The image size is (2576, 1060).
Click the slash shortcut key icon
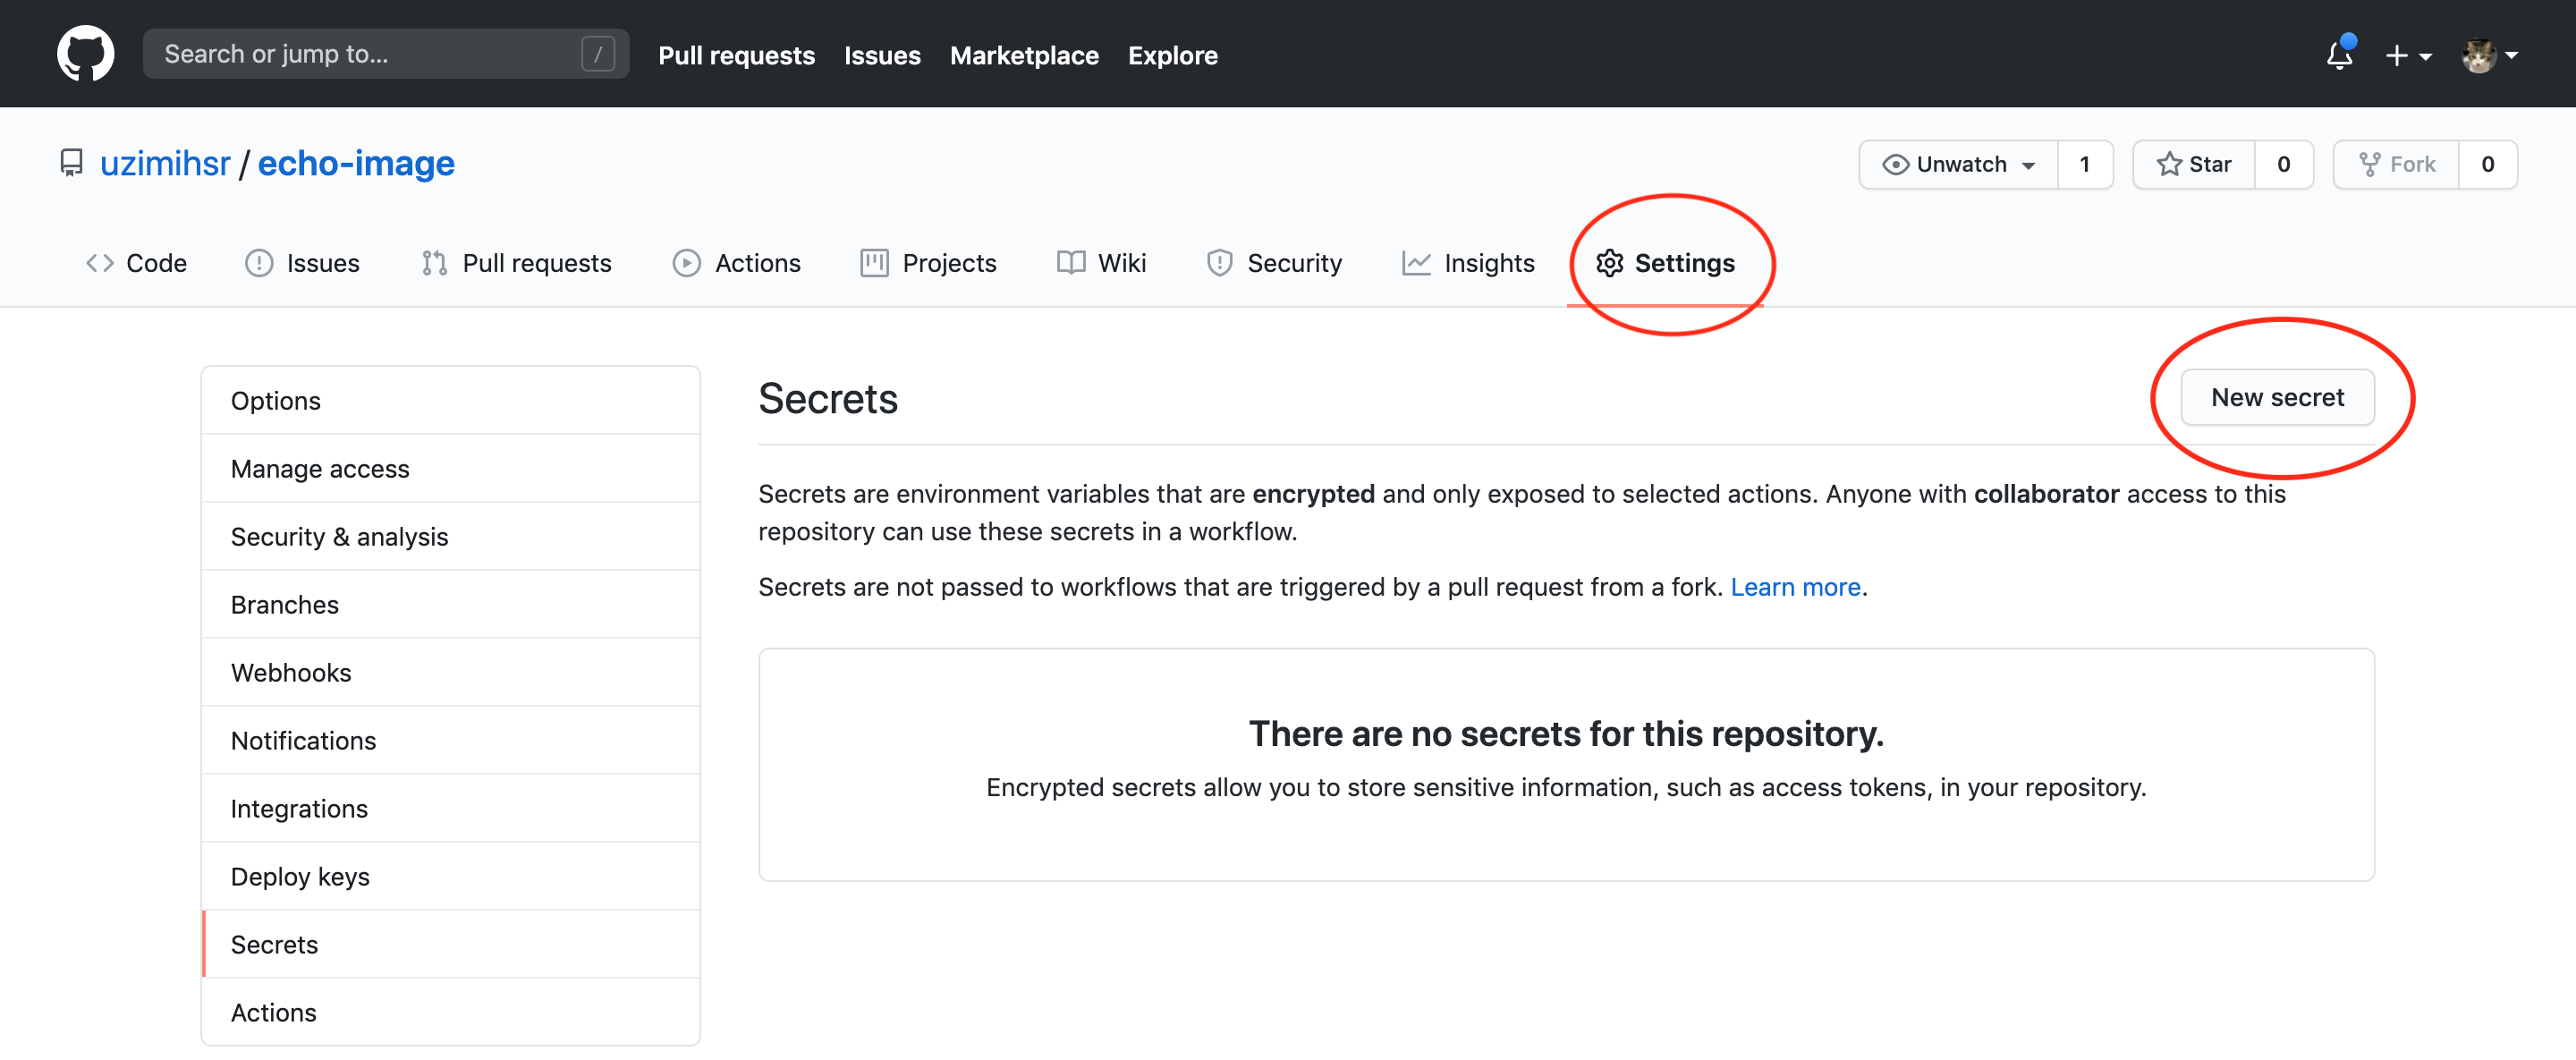(597, 54)
